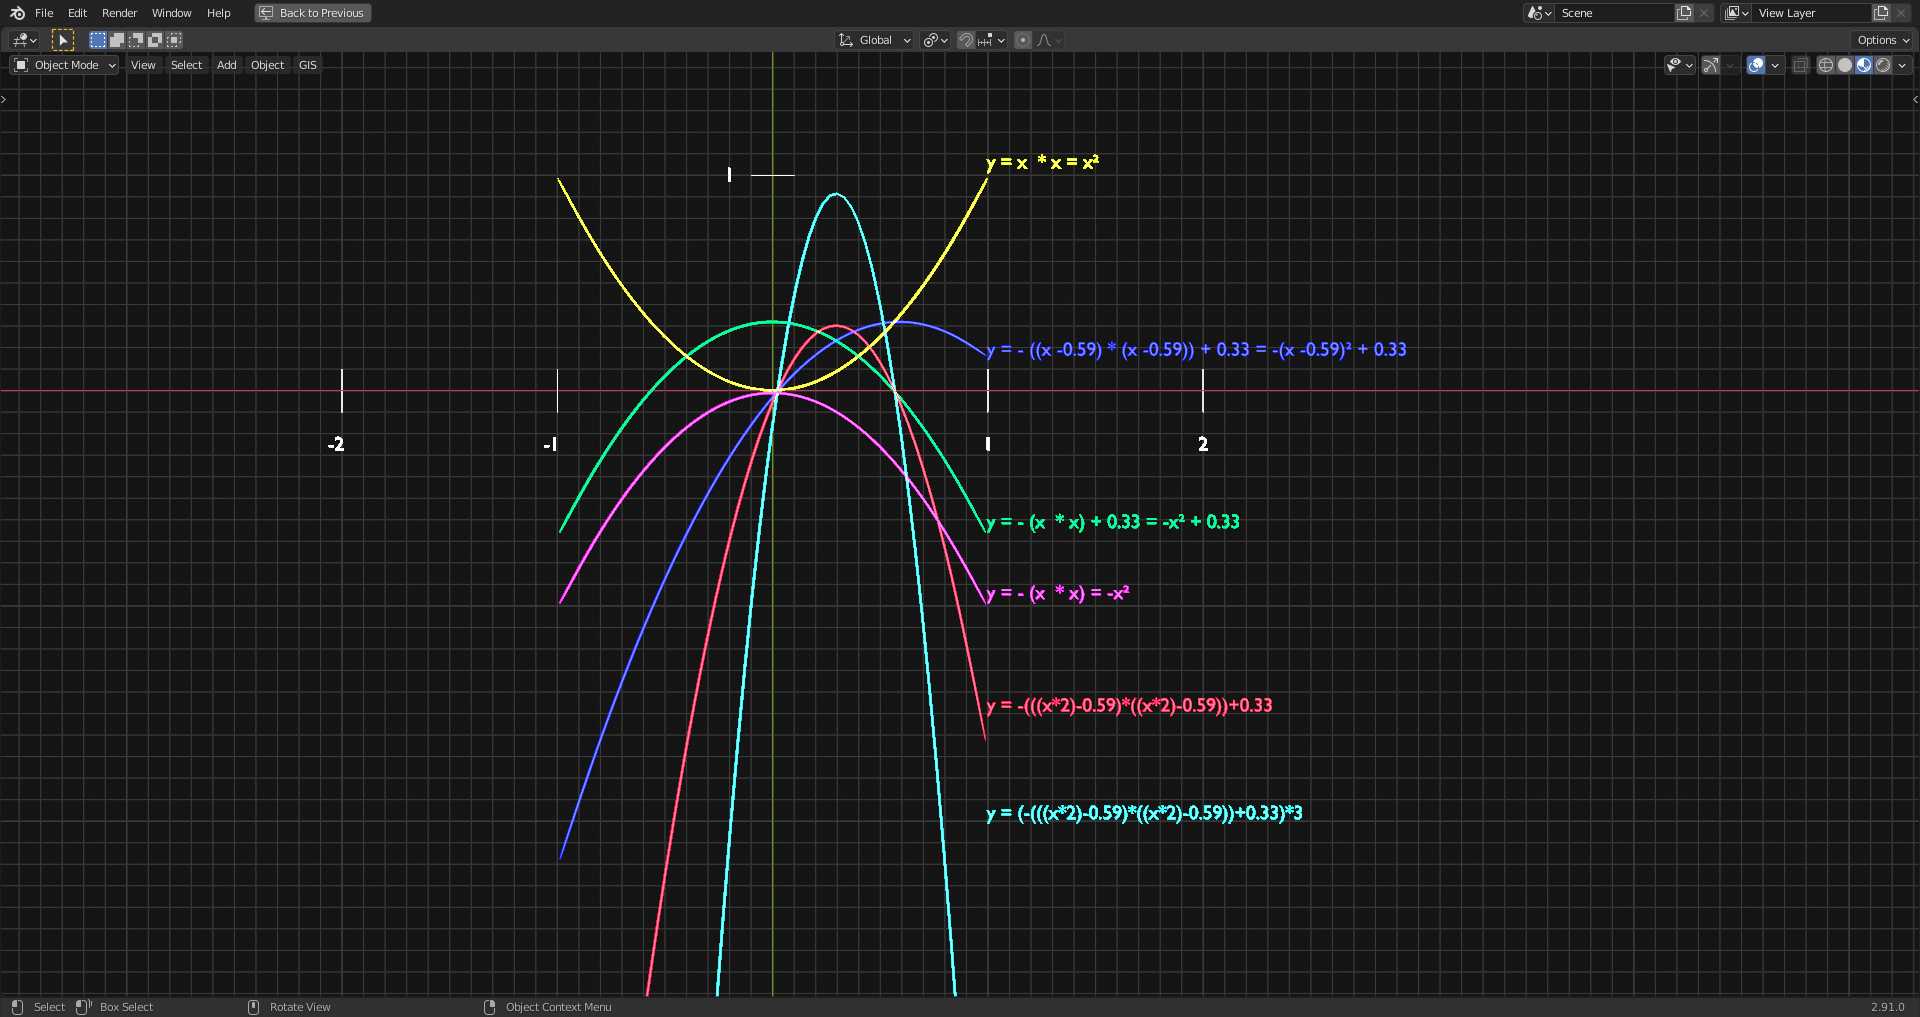This screenshot has height=1017, width=1920.
Task: Enable proportional editing
Action: 1023,40
